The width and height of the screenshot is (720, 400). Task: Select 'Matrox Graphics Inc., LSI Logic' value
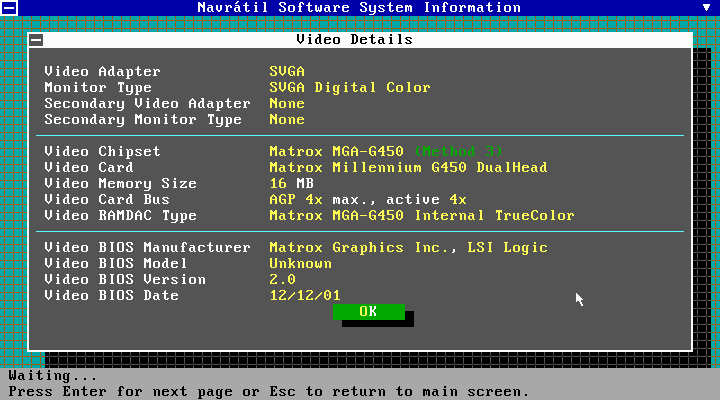click(x=409, y=248)
